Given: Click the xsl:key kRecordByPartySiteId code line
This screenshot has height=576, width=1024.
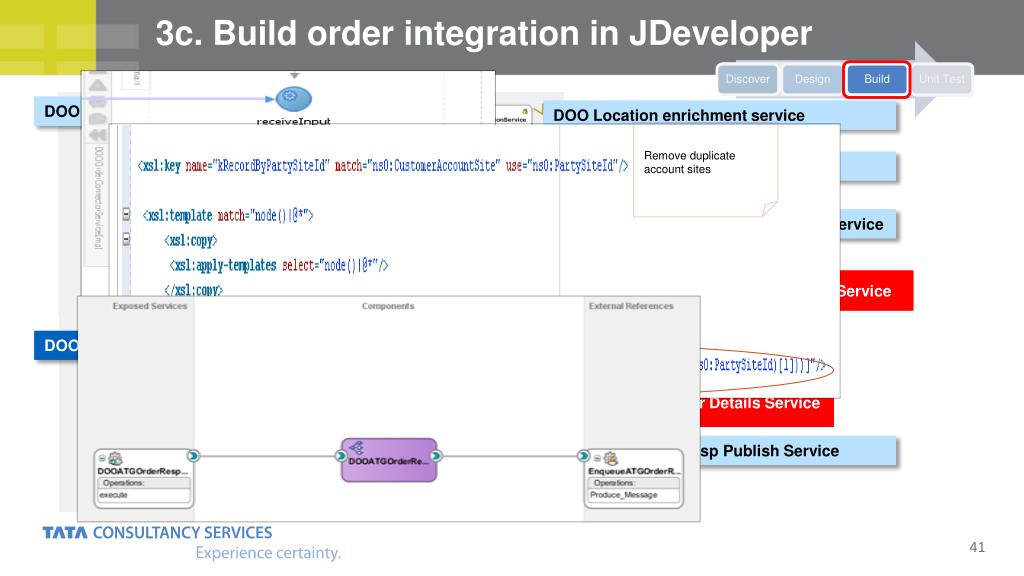Looking at the screenshot, I should [x=383, y=166].
